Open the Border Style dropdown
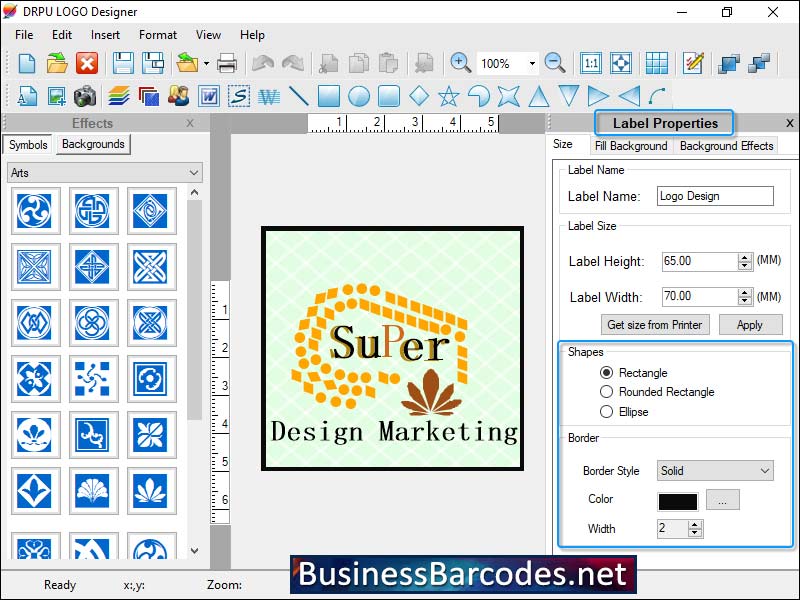 (x=714, y=470)
